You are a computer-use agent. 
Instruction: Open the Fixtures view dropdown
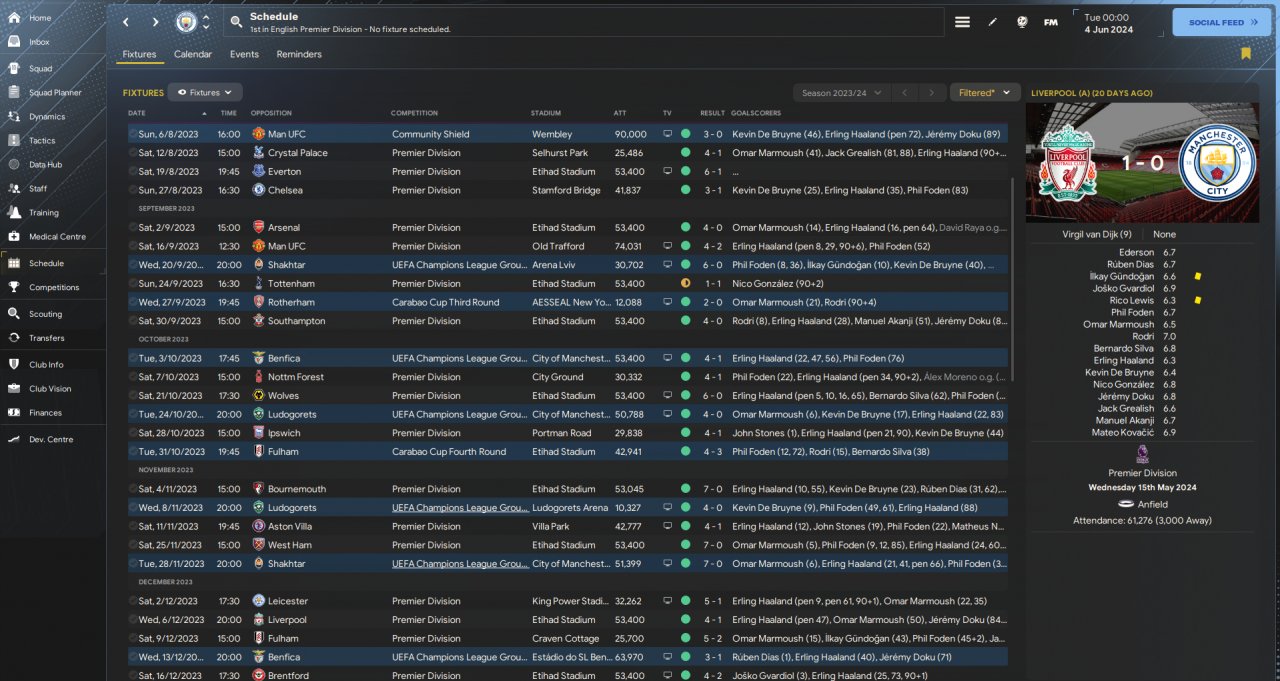(205, 92)
